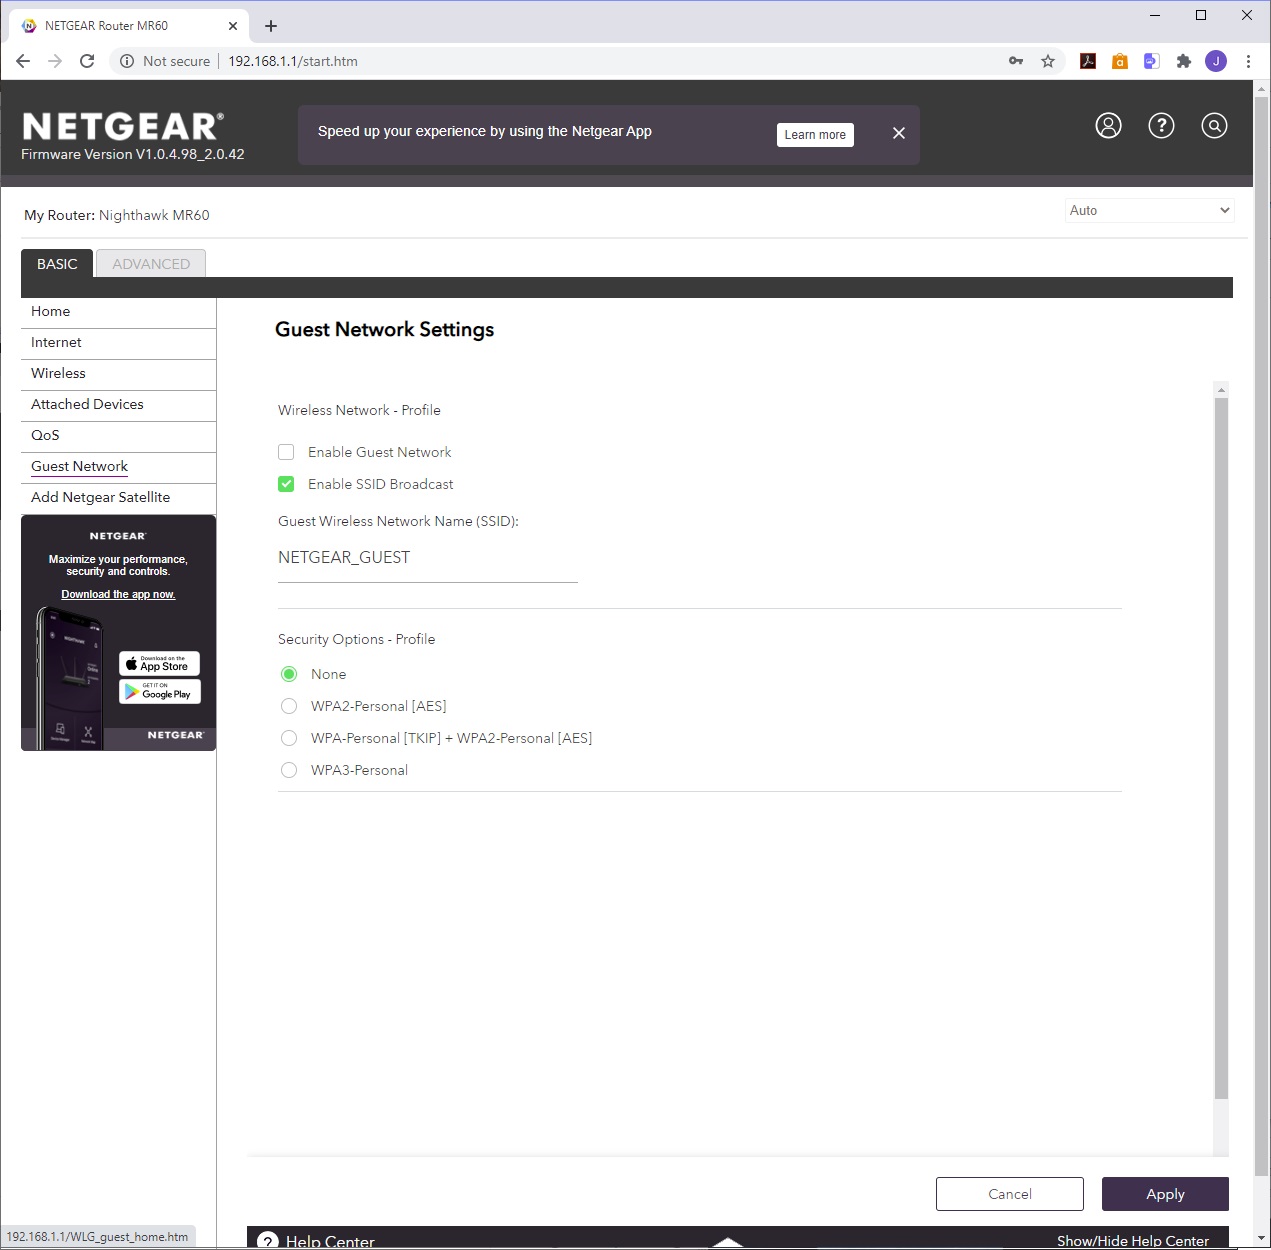Select WPA3-Personal security option
The image size is (1271, 1250).
click(x=289, y=770)
